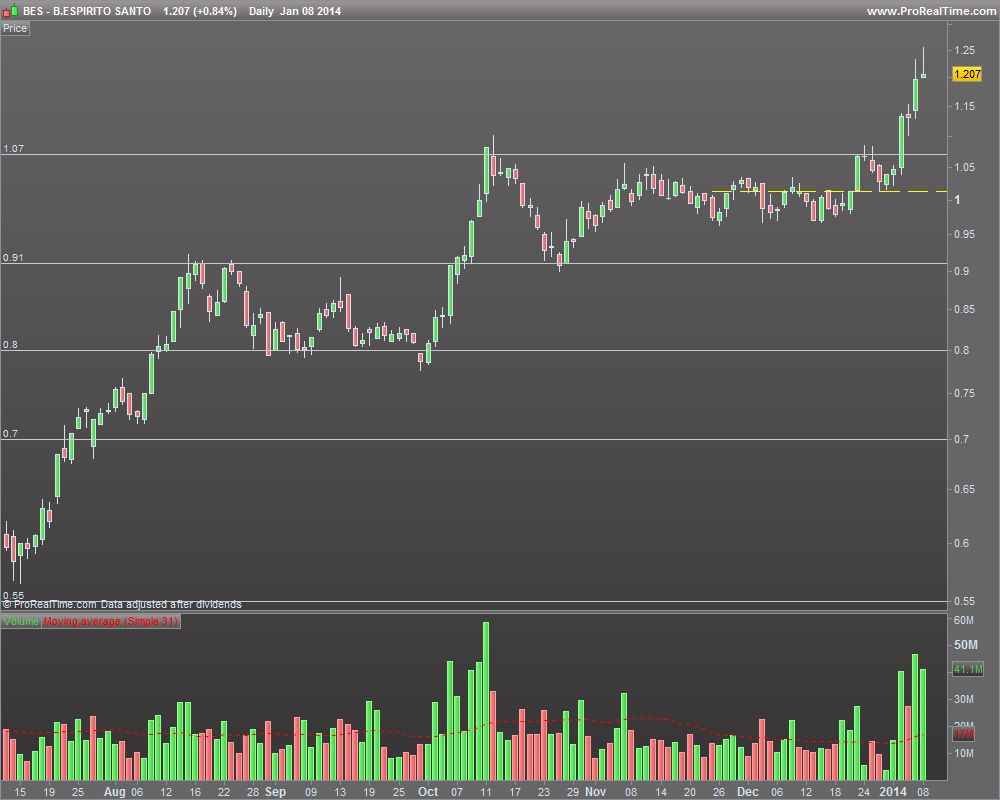Image resolution: width=1000 pixels, height=800 pixels.
Task: Click the Nov label on time axis
Action: 595,792
